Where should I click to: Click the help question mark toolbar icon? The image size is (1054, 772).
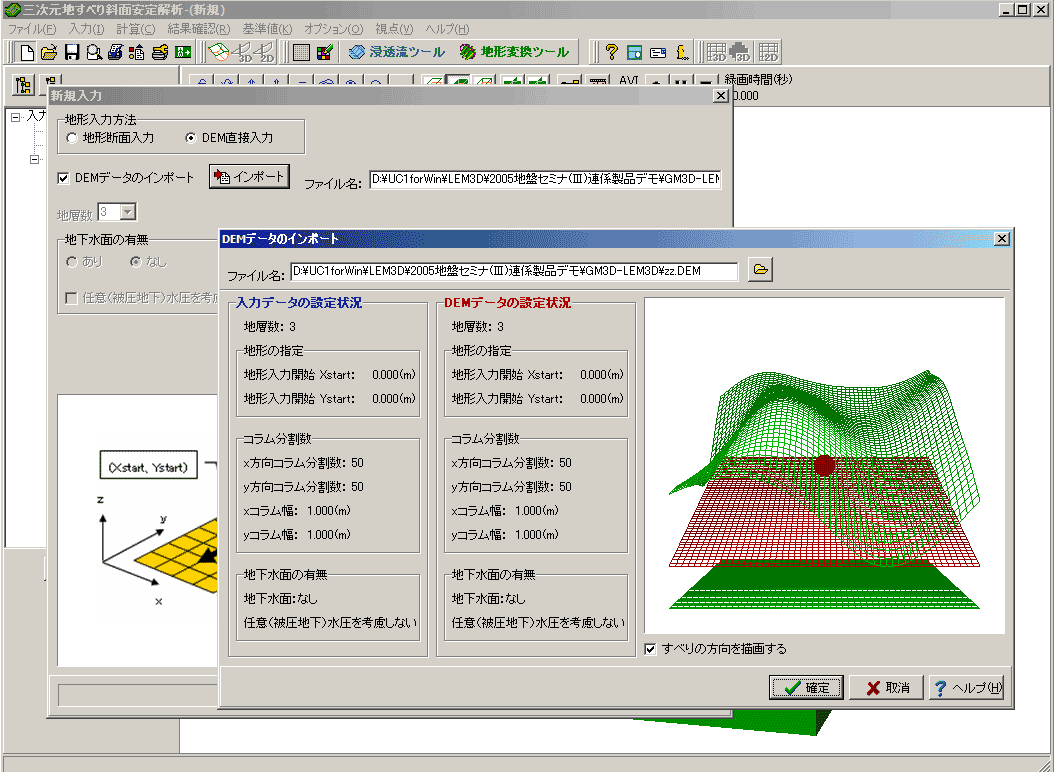pyautogui.click(x=611, y=52)
